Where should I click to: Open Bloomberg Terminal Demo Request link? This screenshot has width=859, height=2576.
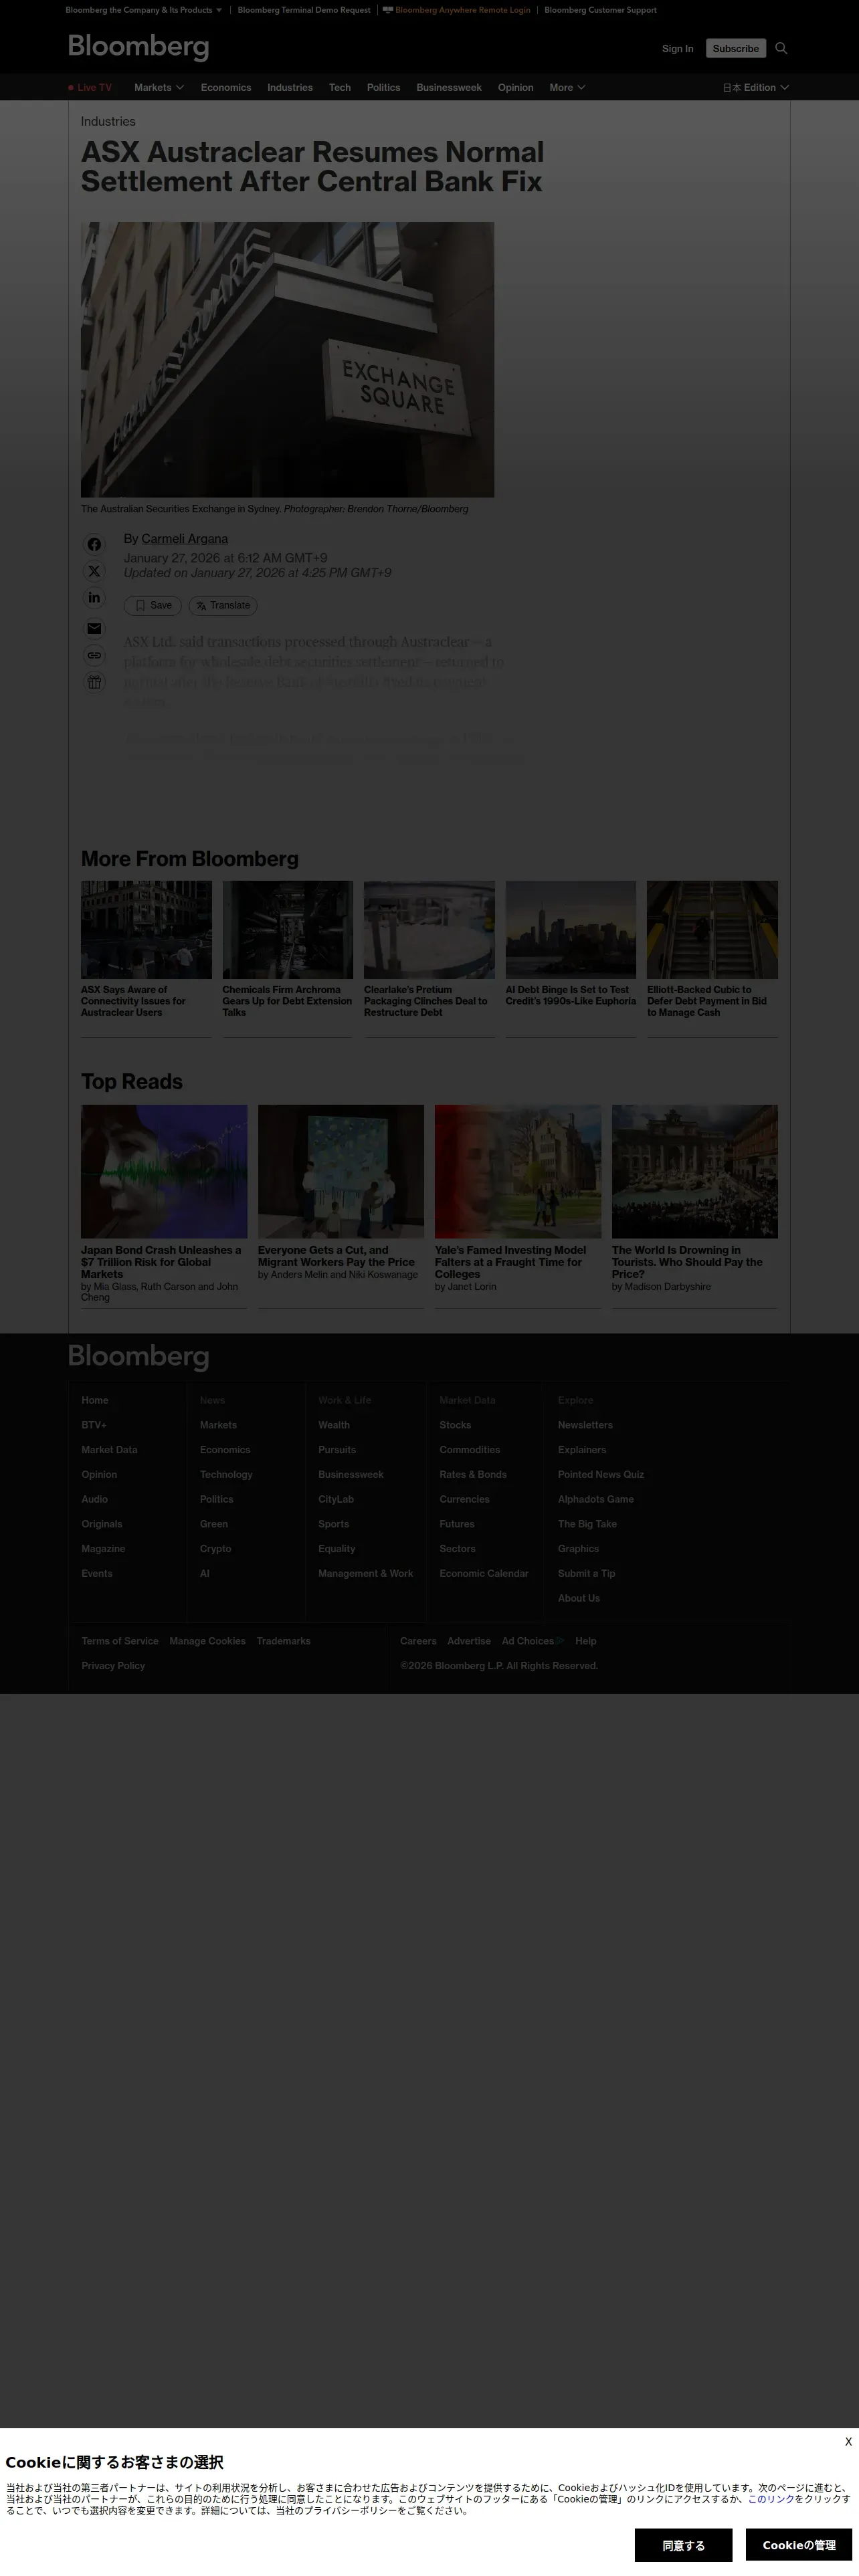click(304, 10)
